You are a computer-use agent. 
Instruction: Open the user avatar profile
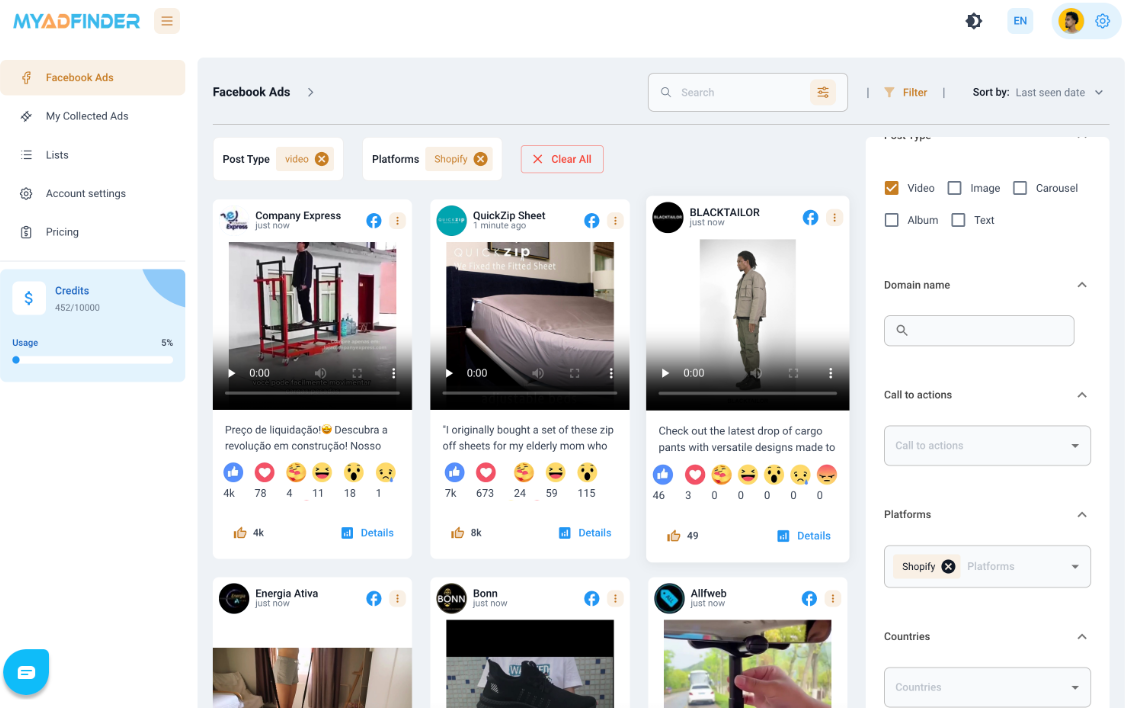click(x=1071, y=21)
